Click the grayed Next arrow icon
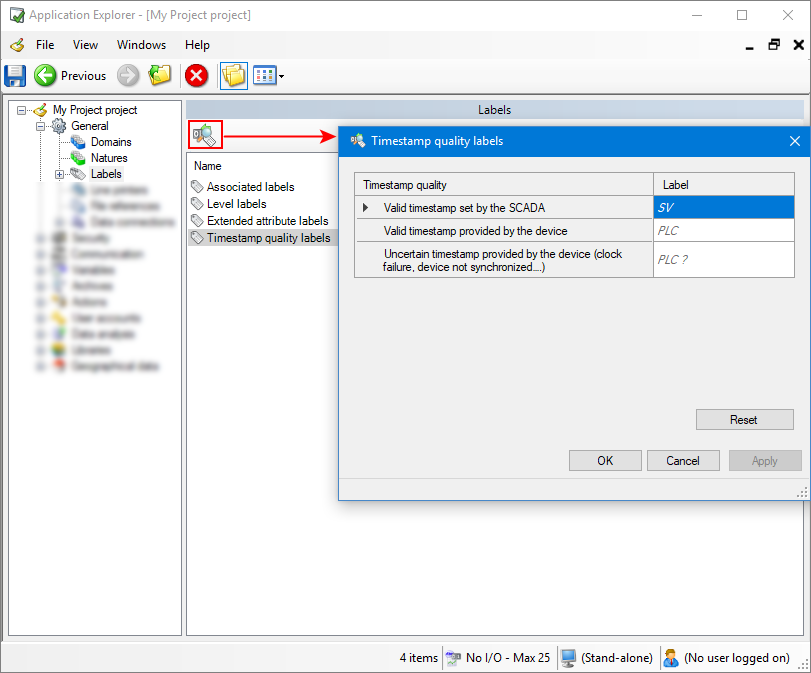811x673 pixels. tap(128, 75)
